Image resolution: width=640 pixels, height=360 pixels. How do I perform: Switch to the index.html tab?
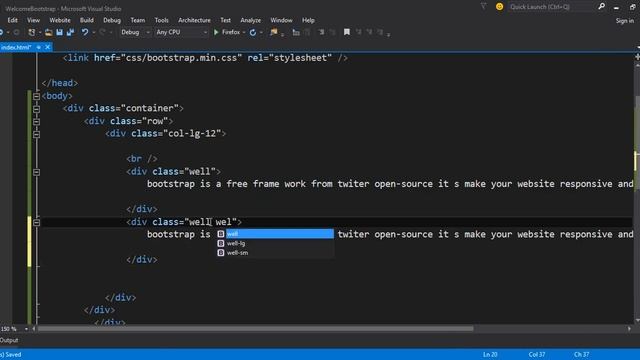point(16,47)
